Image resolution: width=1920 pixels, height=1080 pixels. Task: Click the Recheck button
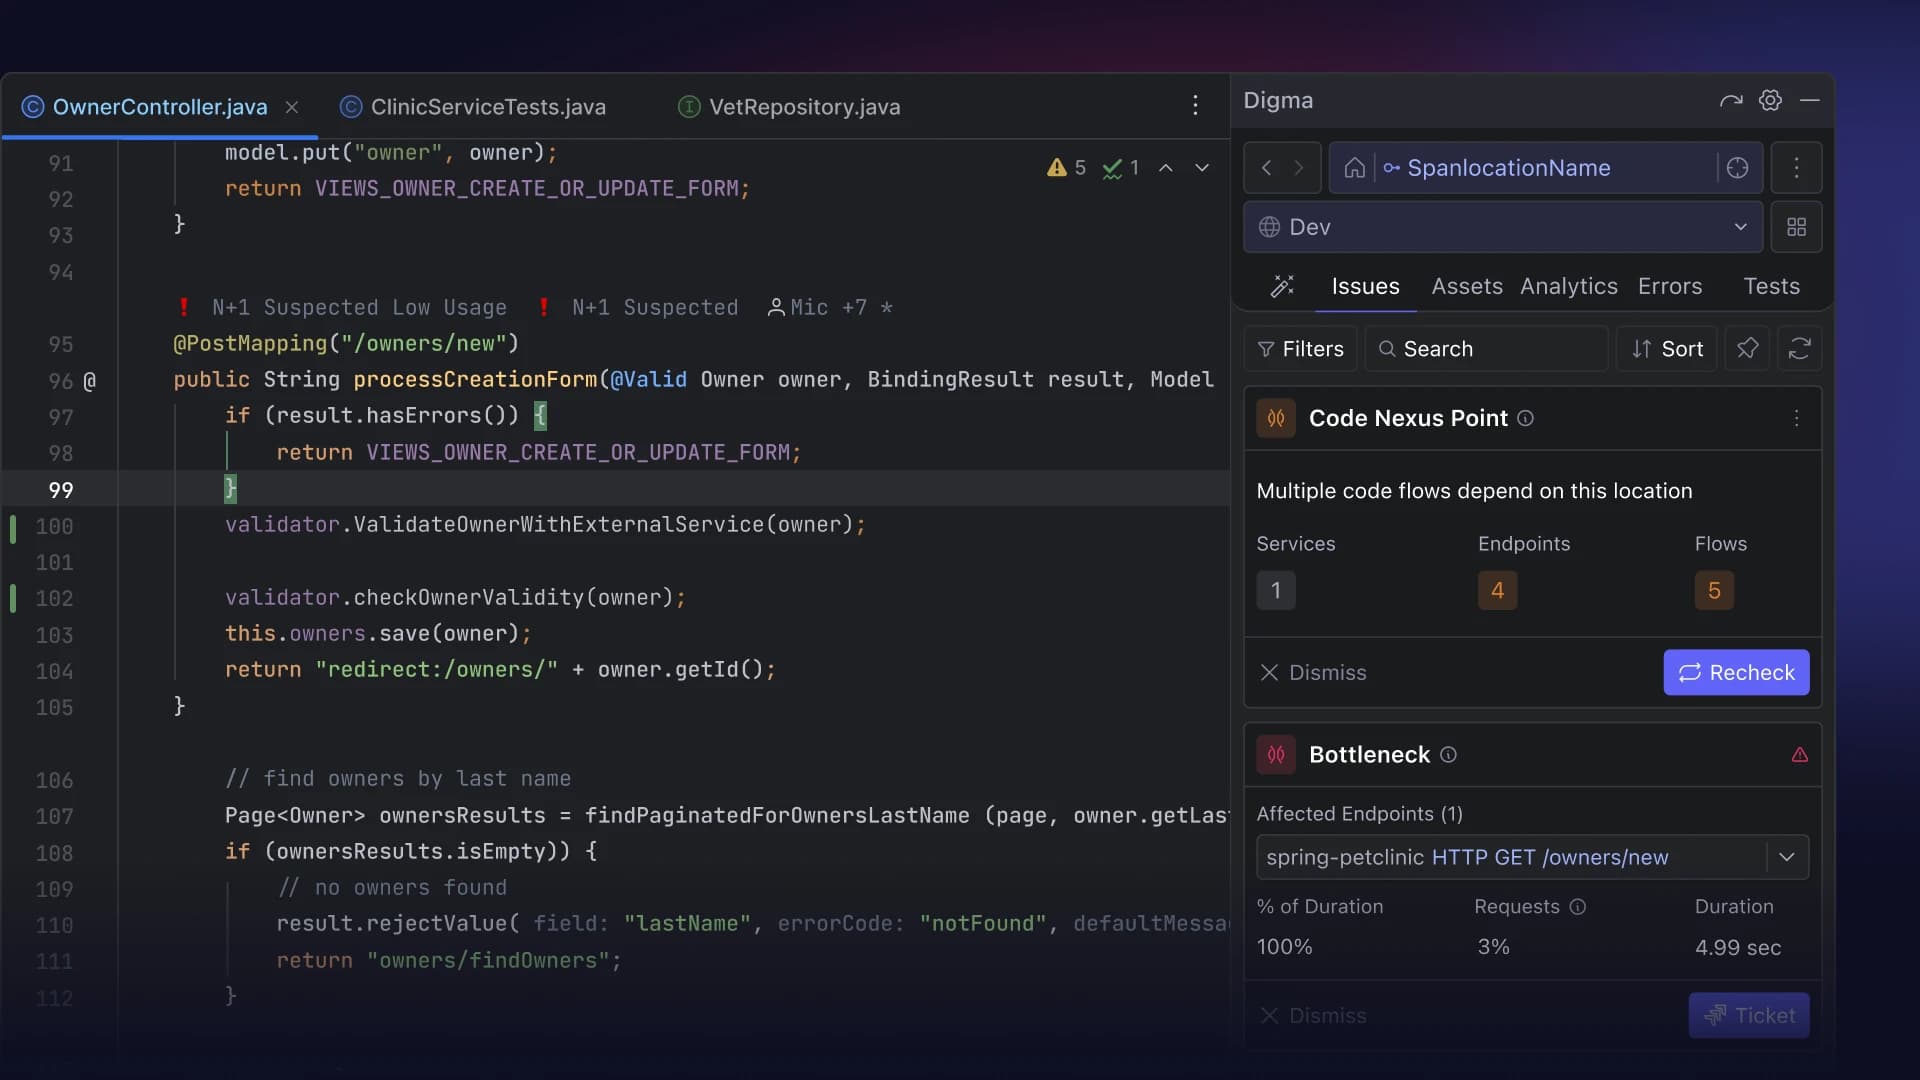1736,673
